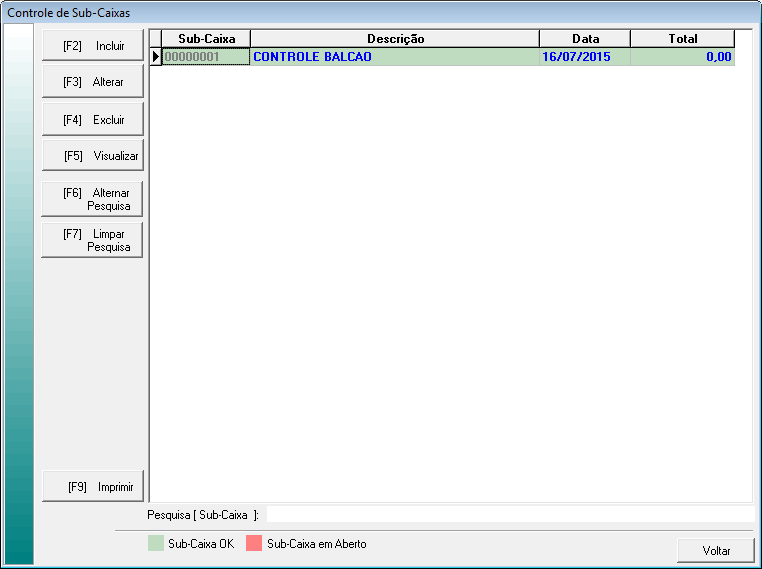Open the [F5] Visualizar option

93,156
